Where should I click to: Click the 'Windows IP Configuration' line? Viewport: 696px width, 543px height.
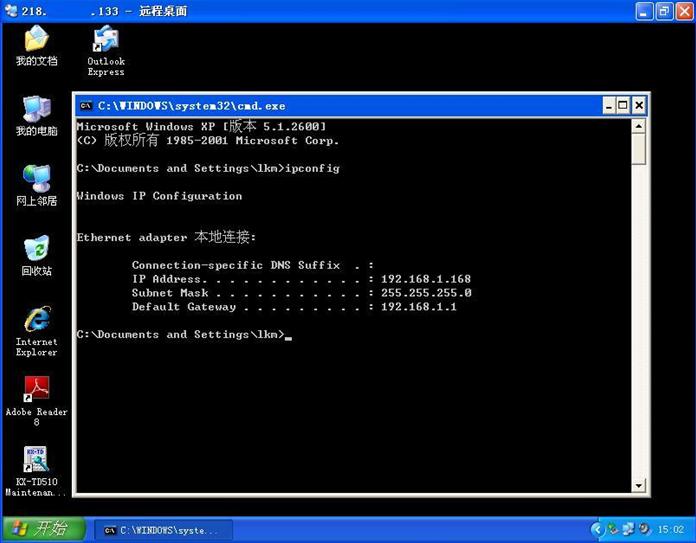click(159, 196)
